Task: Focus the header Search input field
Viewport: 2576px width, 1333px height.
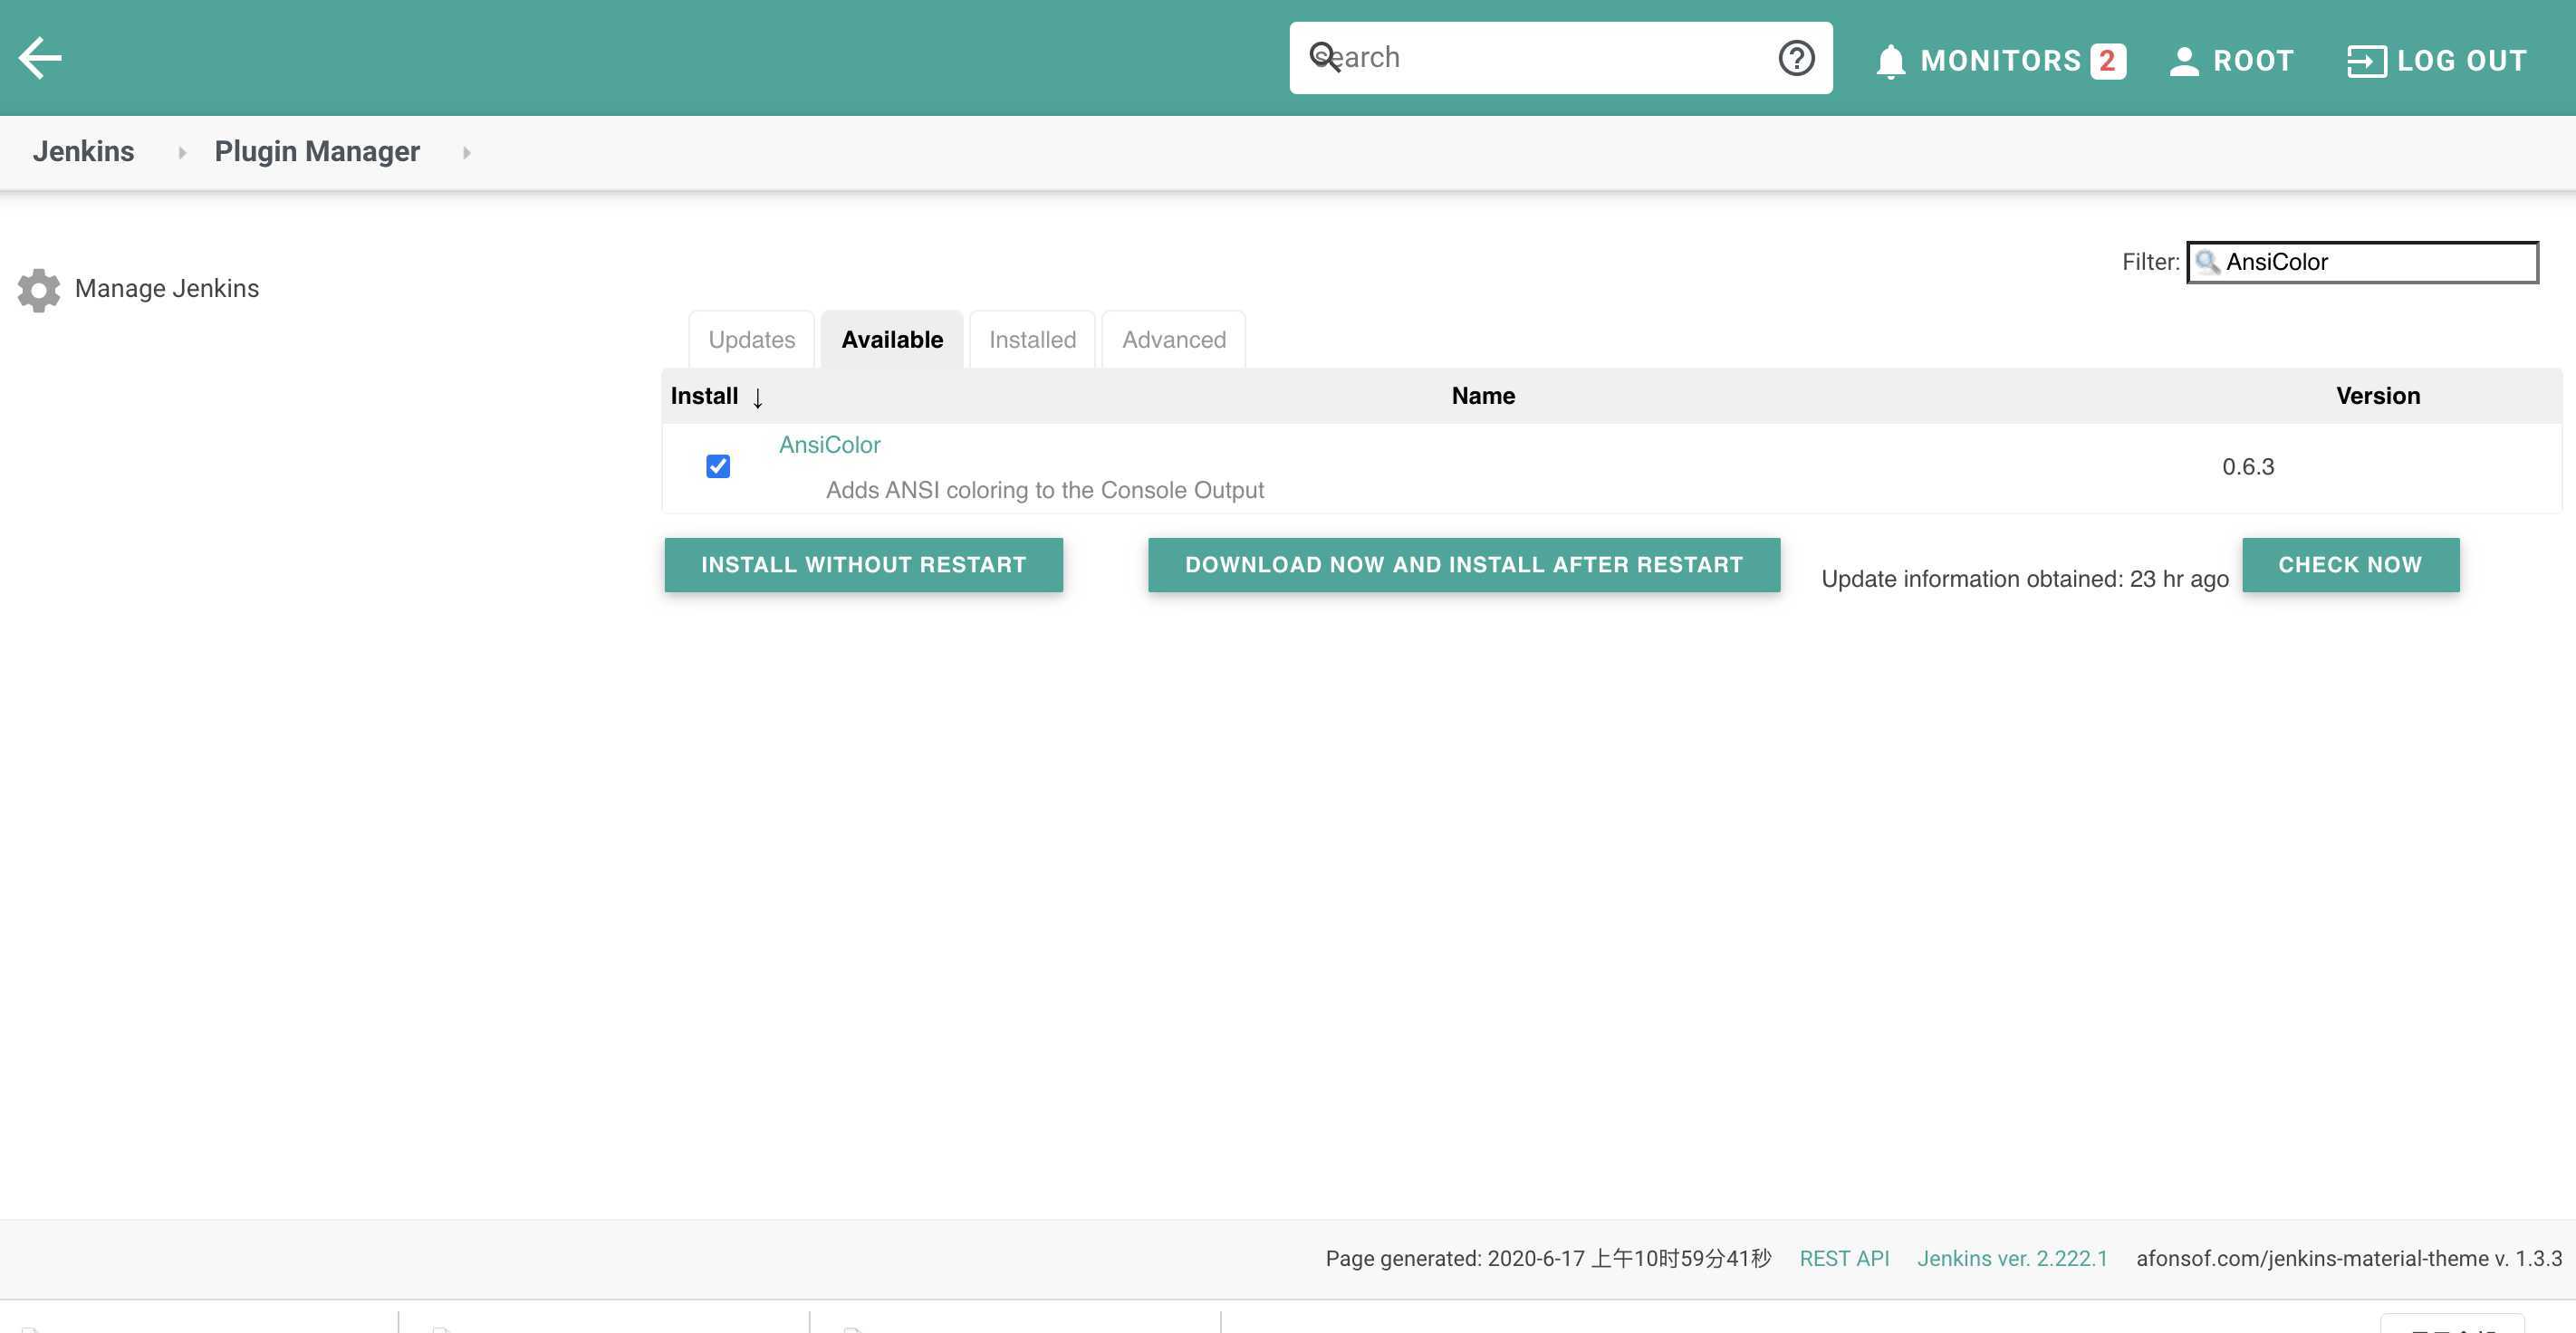Action: coord(1560,58)
